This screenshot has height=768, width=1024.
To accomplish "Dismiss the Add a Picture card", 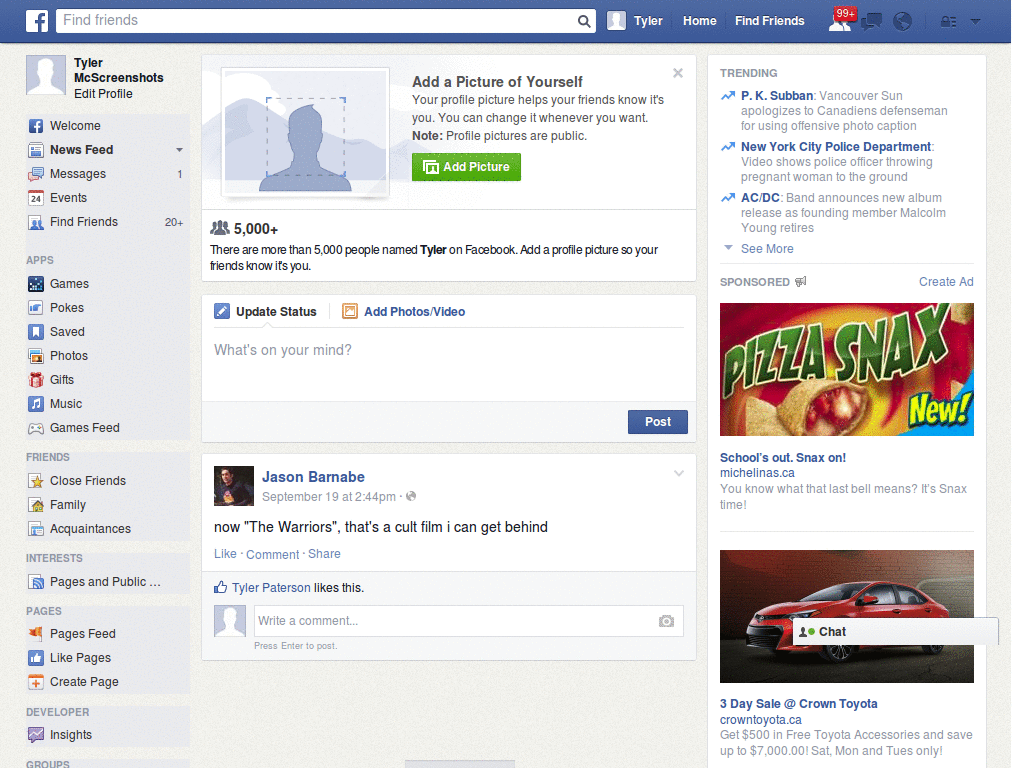I will pyautogui.click(x=678, y=73).
